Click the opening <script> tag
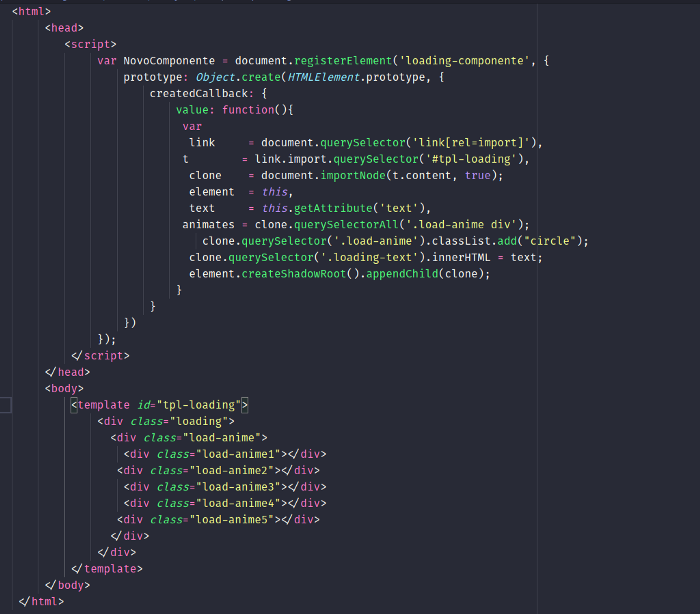The height and width of the screenshot is (614, 700). pos(90,45)
